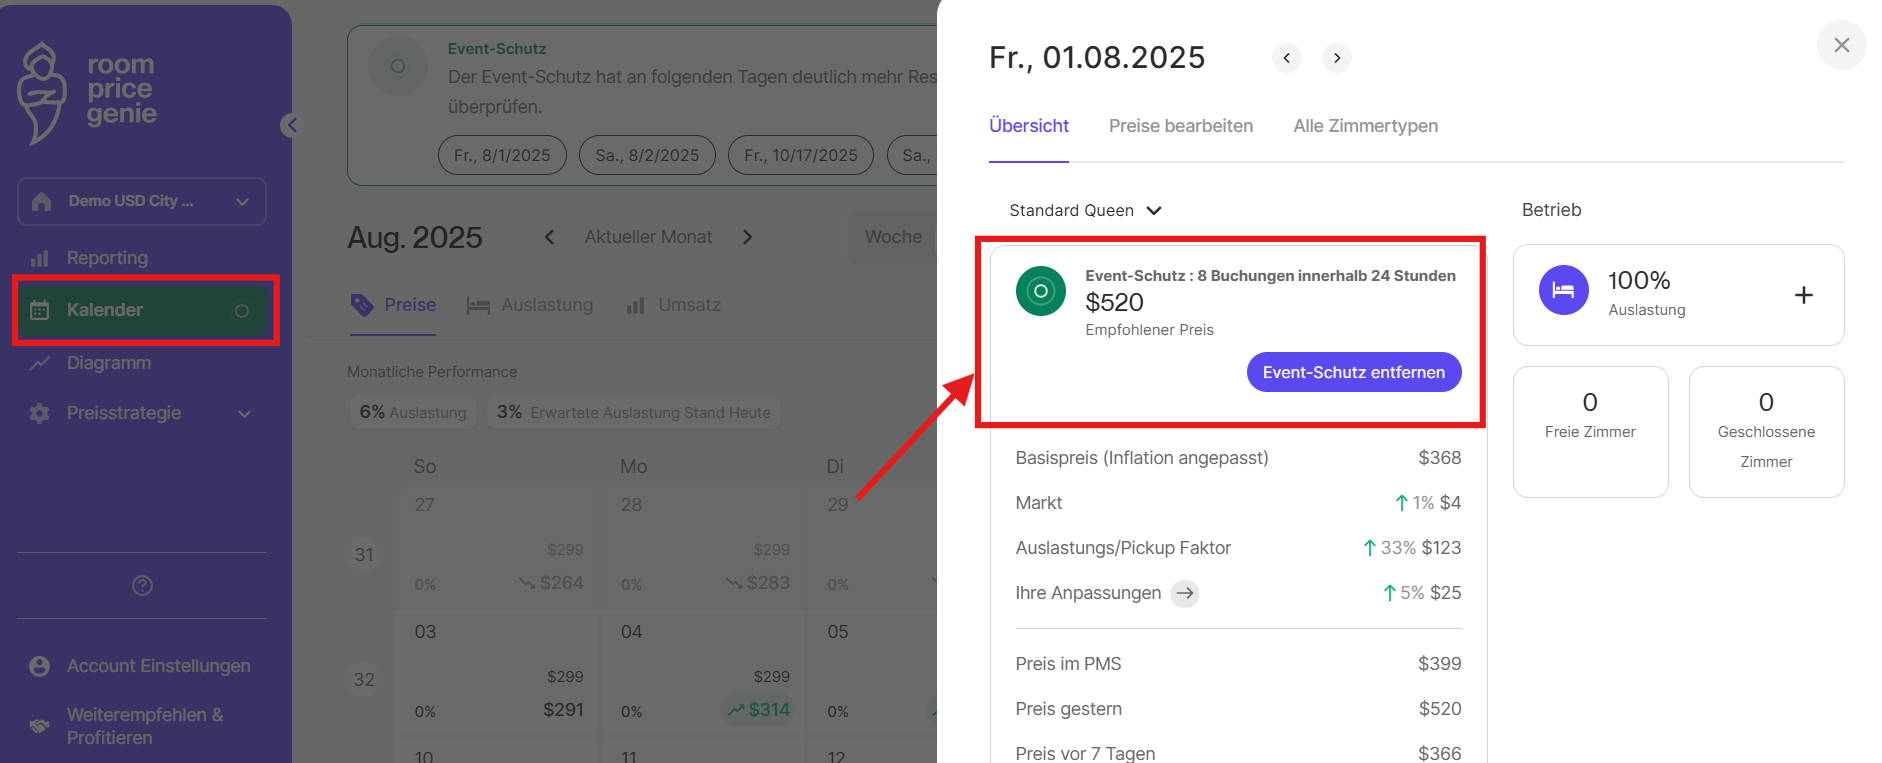The image size is (1882, 763).
Task: Open Standard Queen room type dropdown
Action: point(1085,210)
